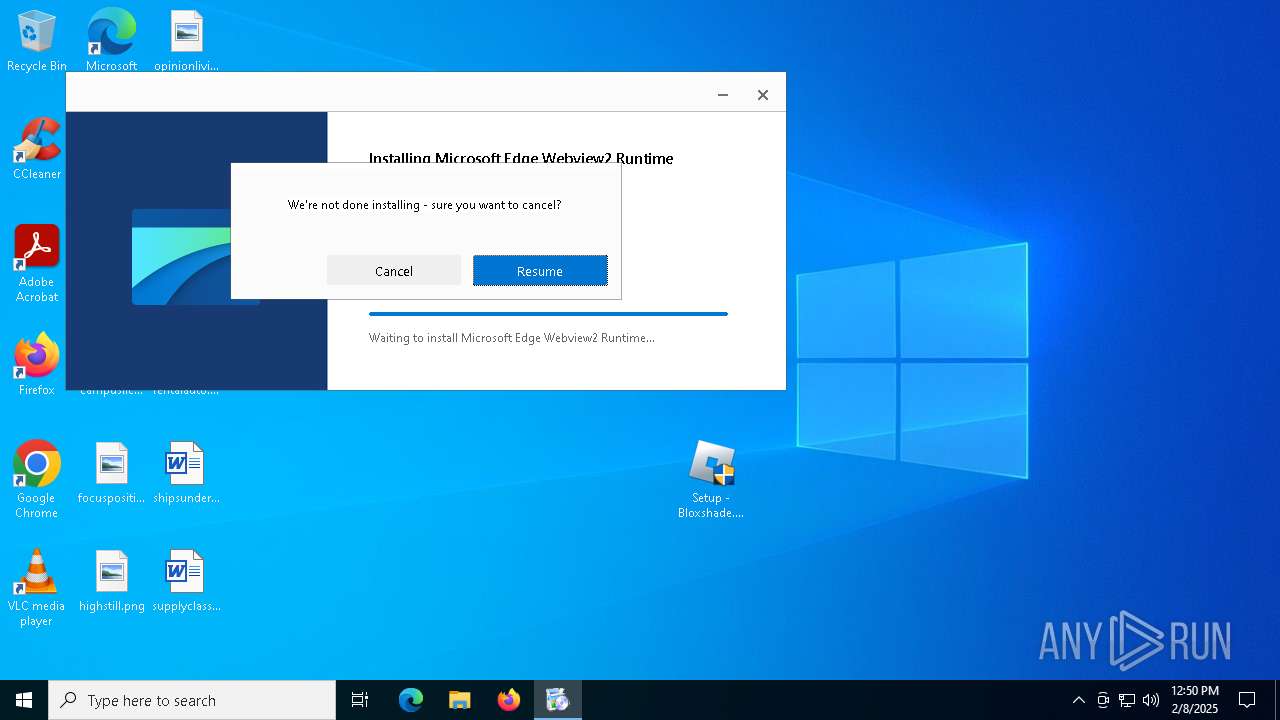Viewport: 1280px width, 720px height.
Task: Open the network status tray icon
Action: click(x=1127, y=700)
